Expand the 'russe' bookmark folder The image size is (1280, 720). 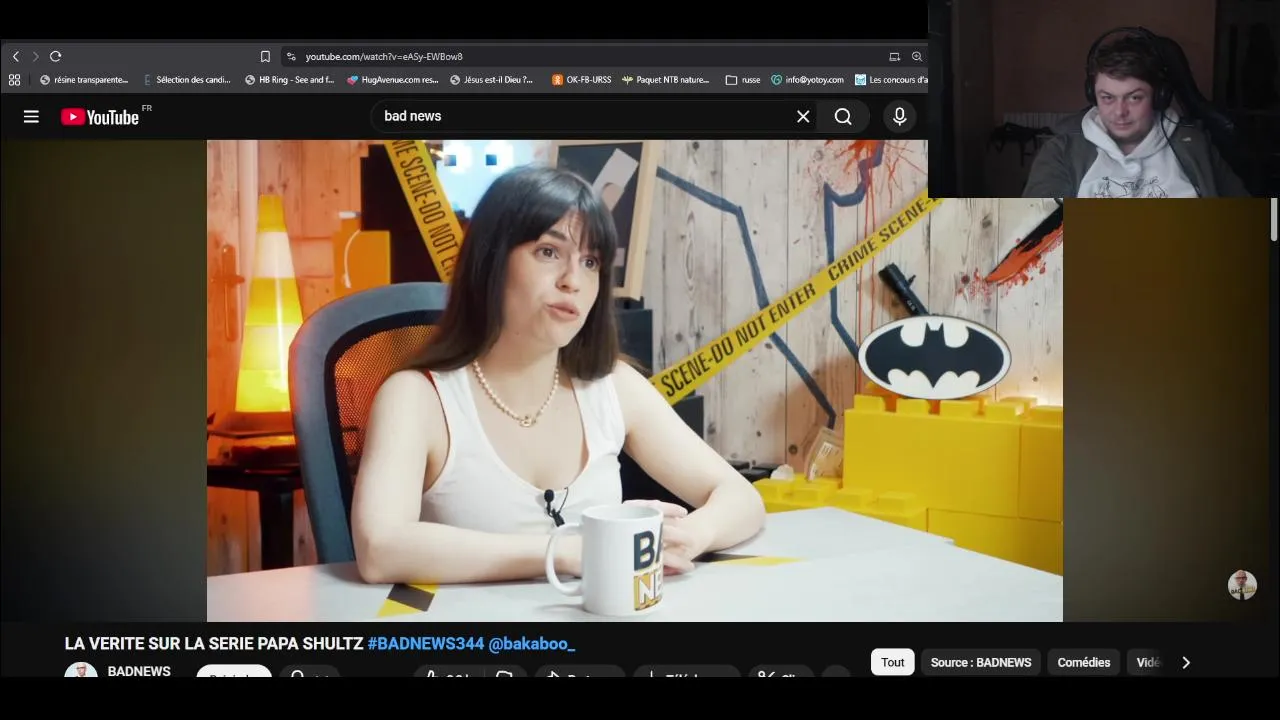(x=743, y=79)
